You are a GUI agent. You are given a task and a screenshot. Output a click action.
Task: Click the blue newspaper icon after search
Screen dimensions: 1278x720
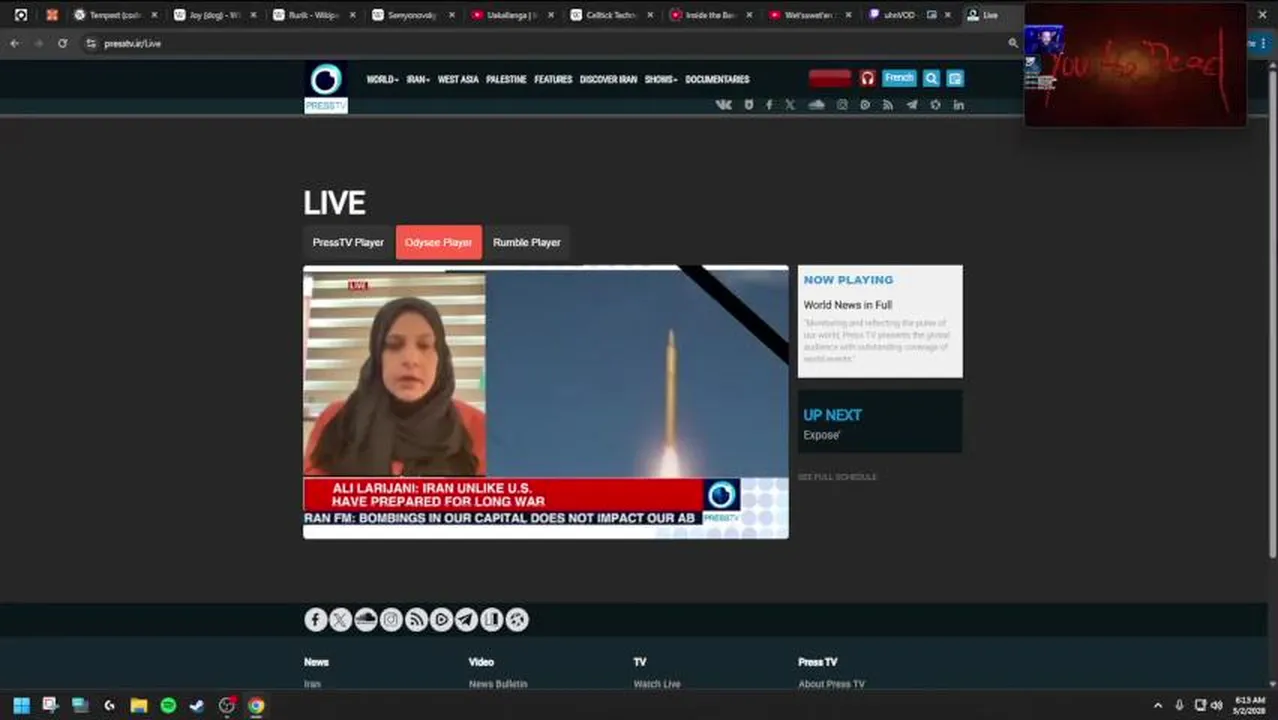click(x=955, y=78)
